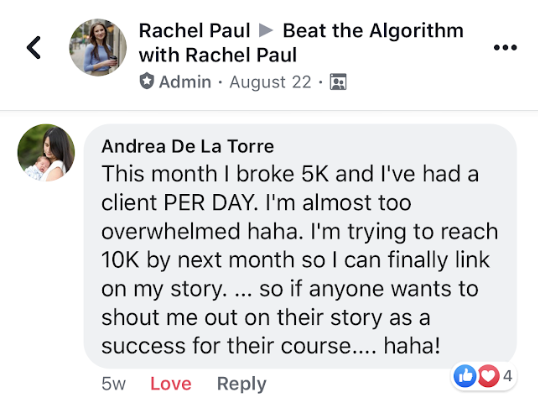This screenshot has height=414, width=538.
Task: Toggle the Love reaction on the comment
Action: tap(171, 383)
